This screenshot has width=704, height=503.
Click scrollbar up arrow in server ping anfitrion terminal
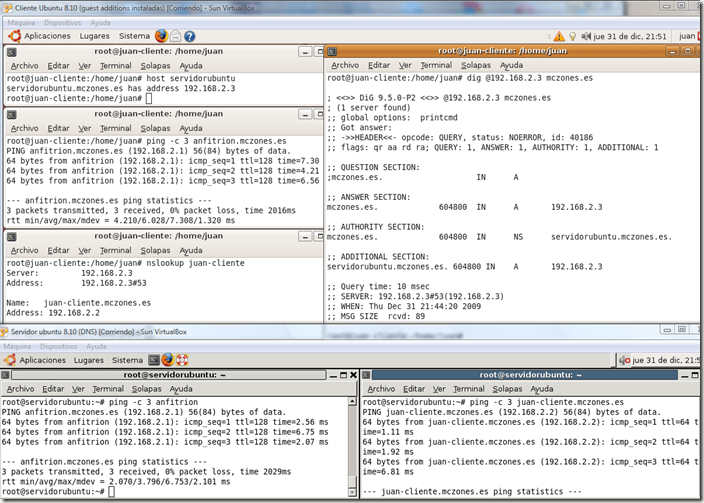tap(352, 402)
